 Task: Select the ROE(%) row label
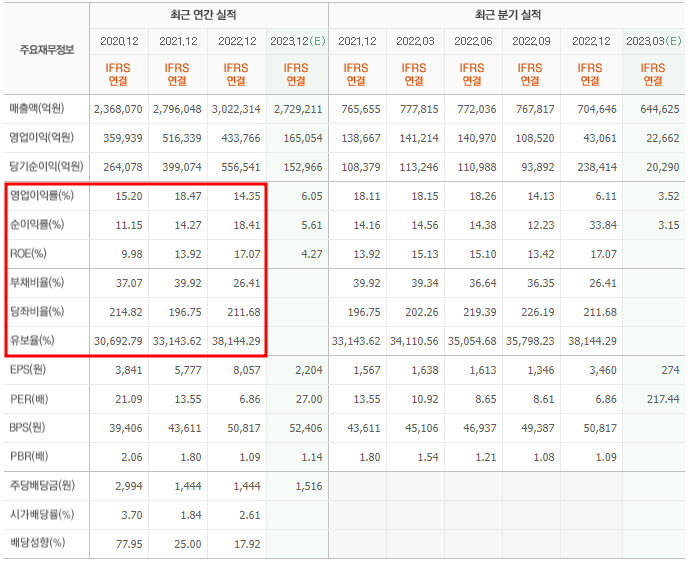tap(28, 253)
